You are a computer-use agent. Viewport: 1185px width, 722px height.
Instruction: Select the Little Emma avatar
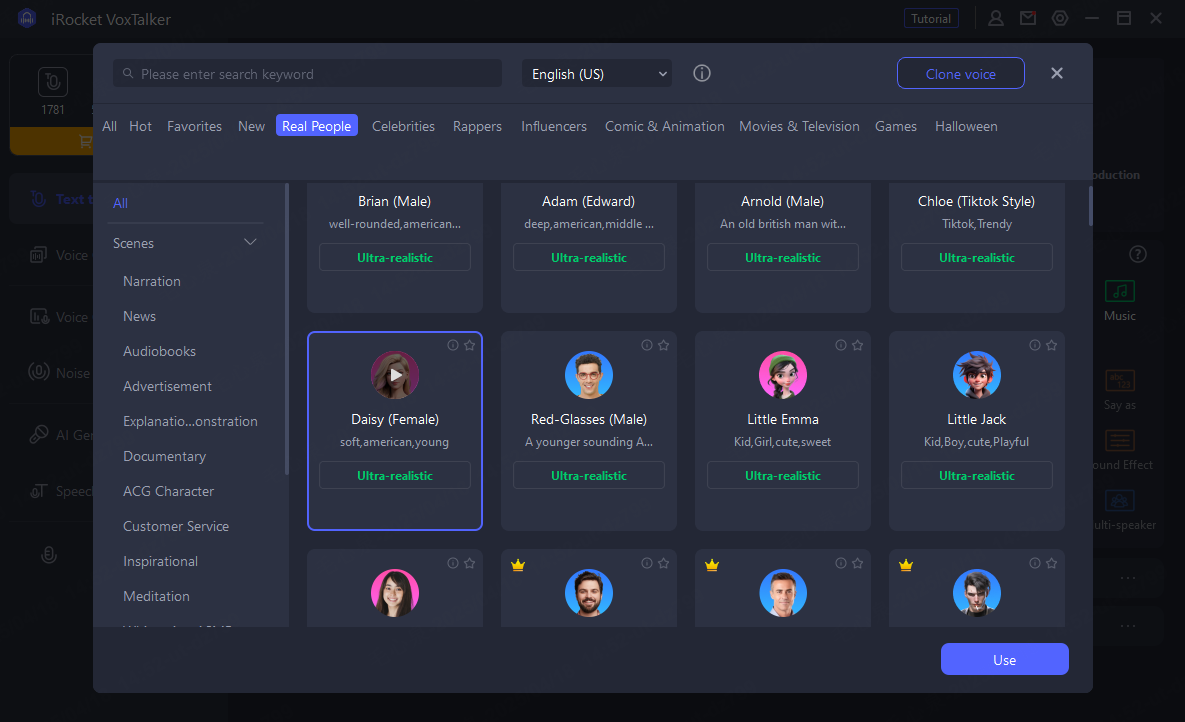783,375
